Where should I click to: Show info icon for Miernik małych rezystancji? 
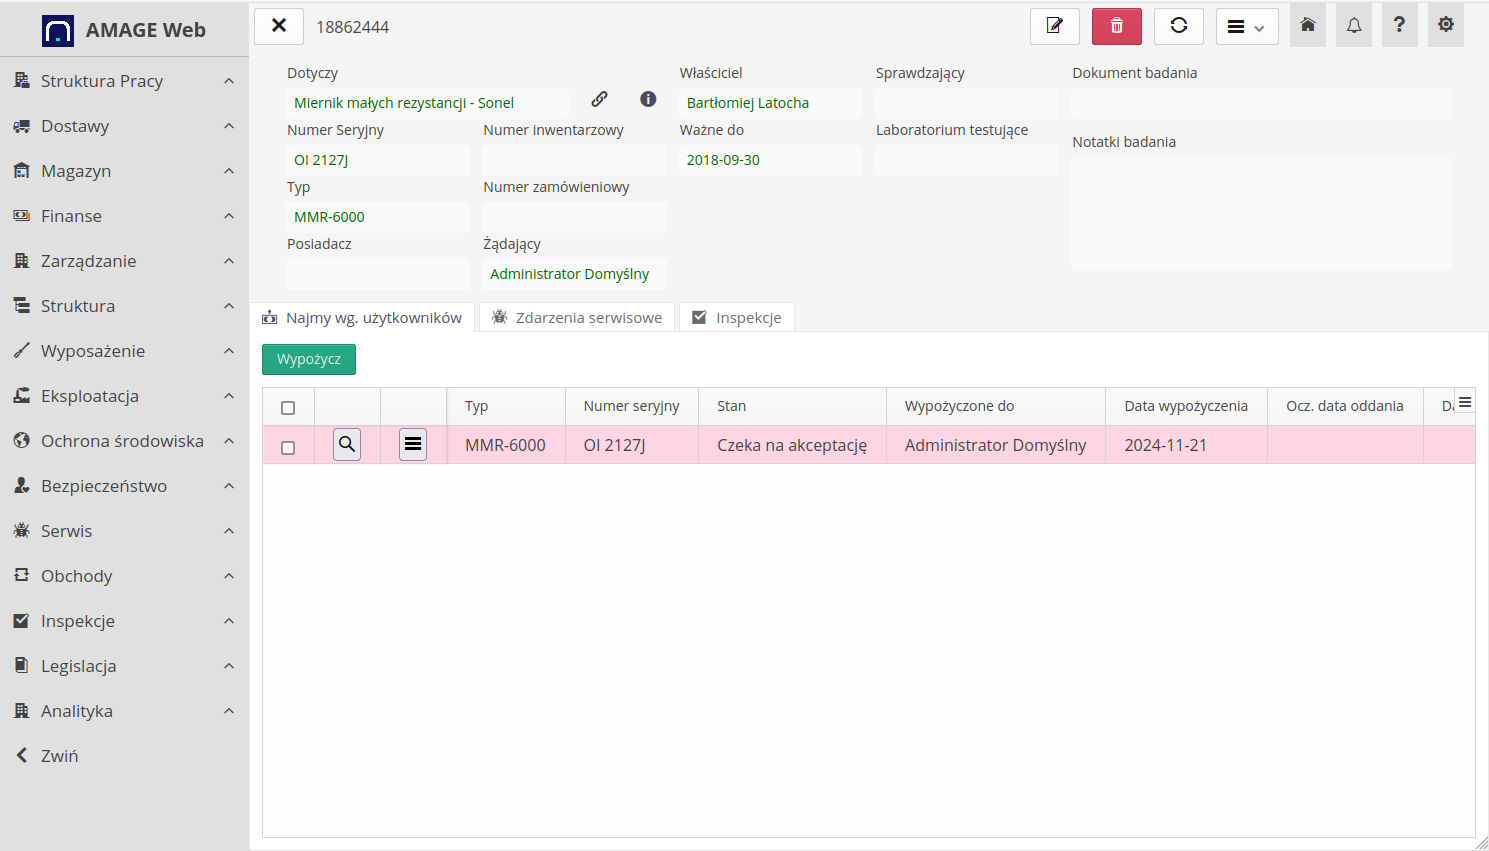point(648,99)
